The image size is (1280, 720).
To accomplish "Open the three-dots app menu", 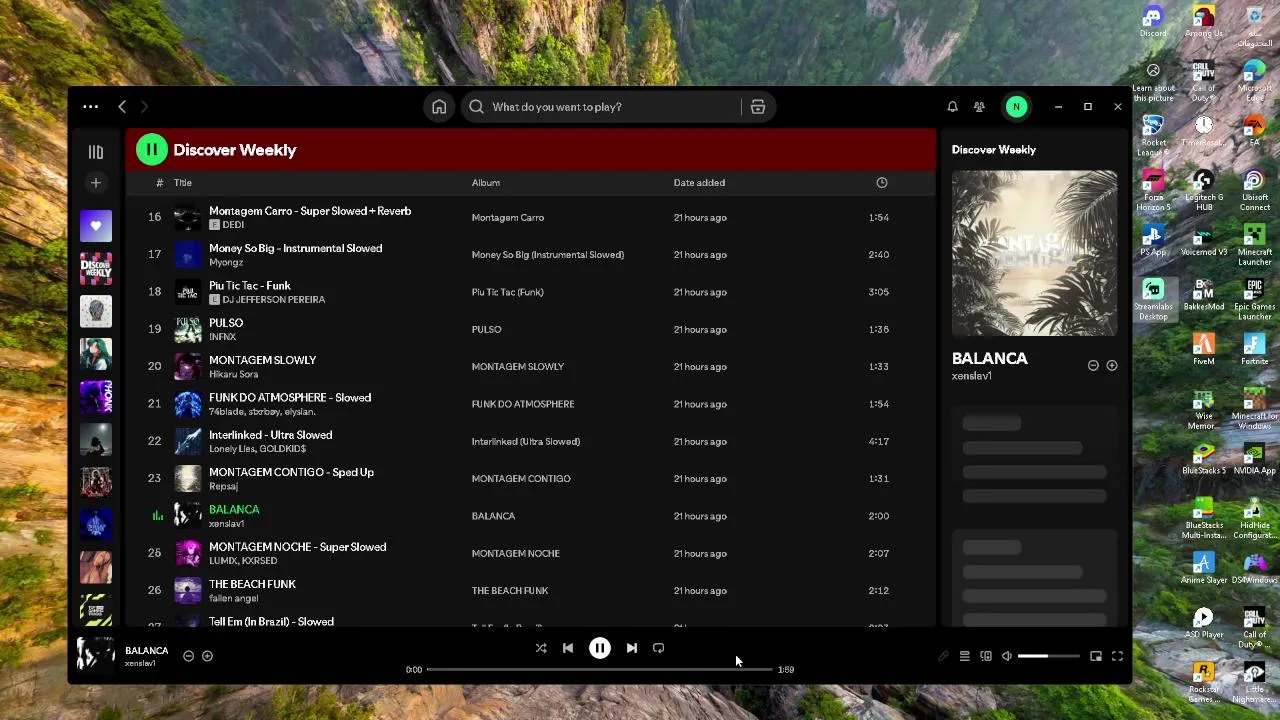I will pyautogui.click(x=90, y=107).
